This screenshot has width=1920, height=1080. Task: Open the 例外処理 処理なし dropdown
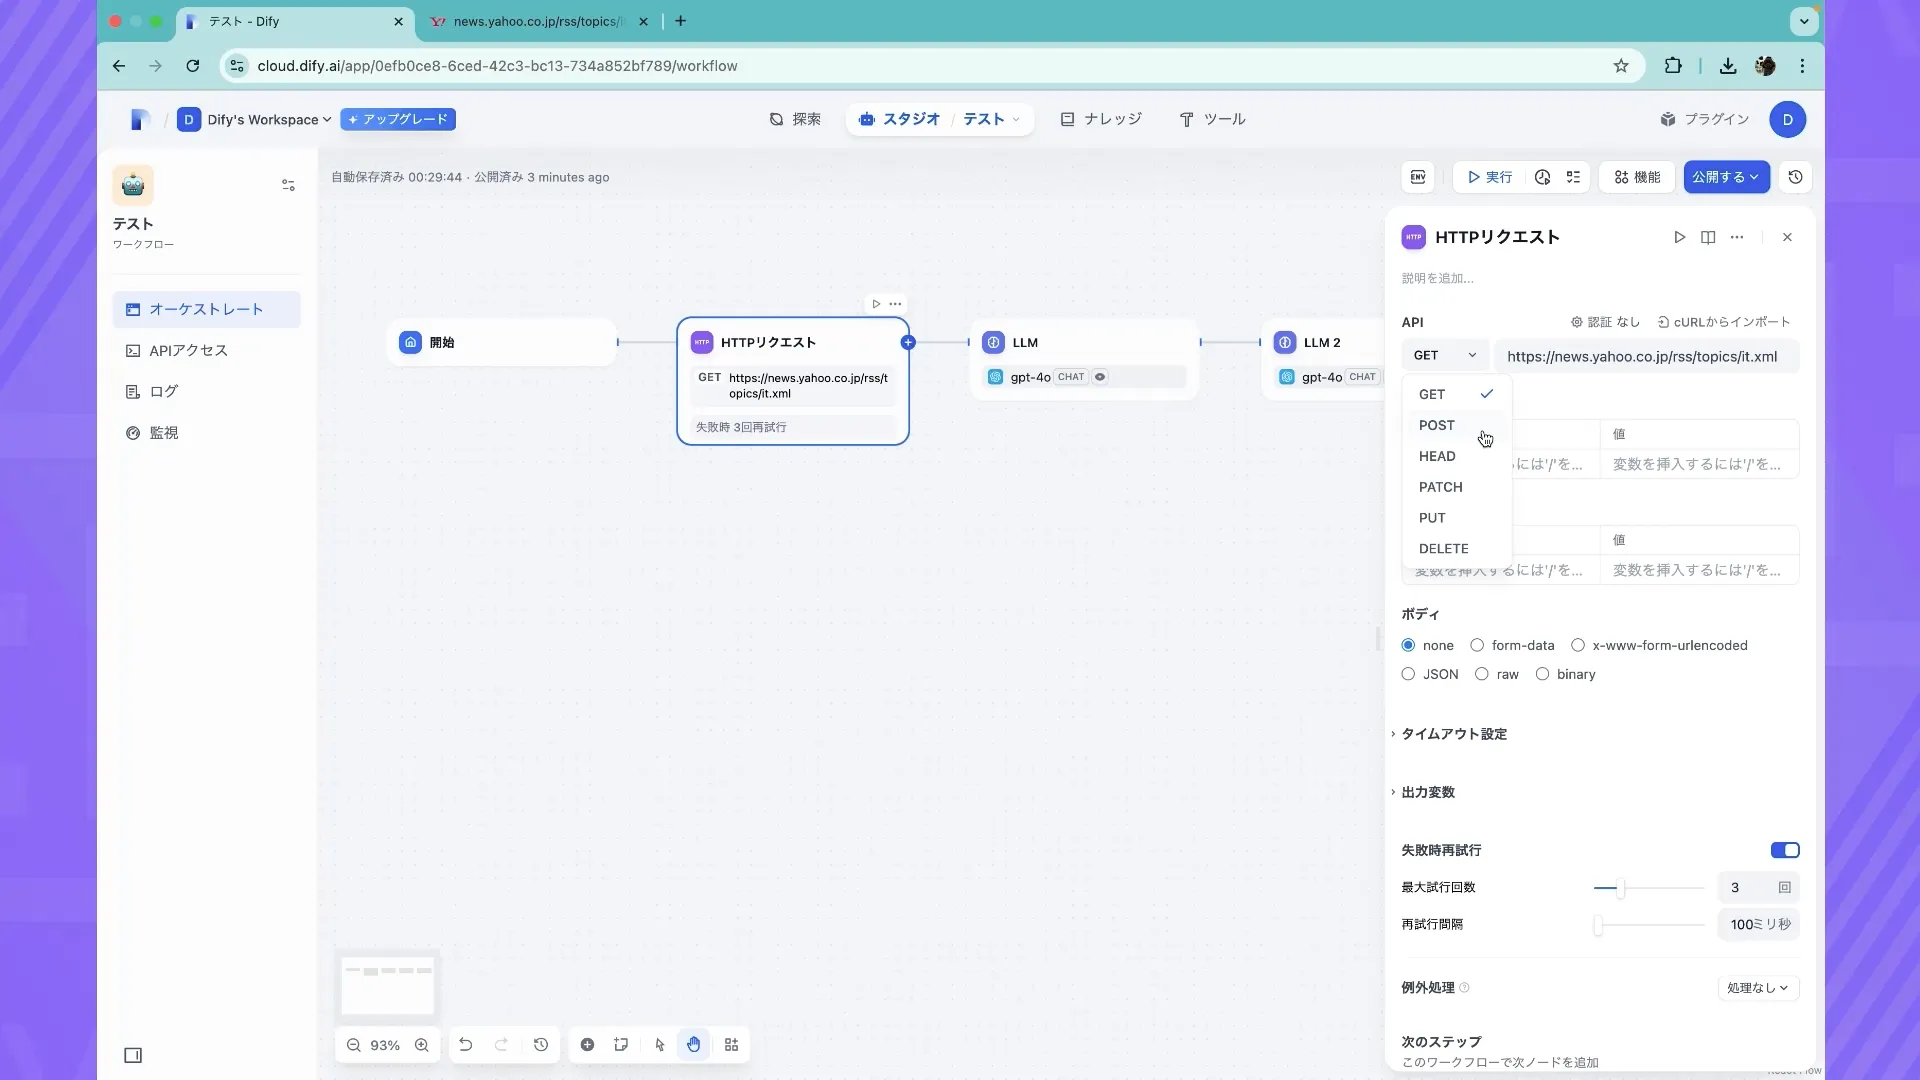[x=1757, y=987]
